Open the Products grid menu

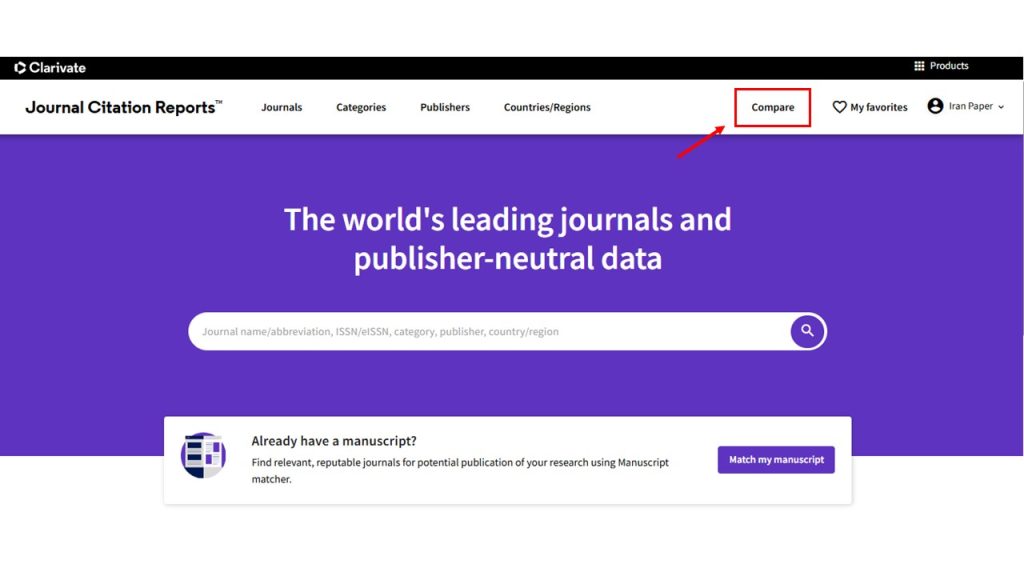pyautogui.click(x=919, y=66)
